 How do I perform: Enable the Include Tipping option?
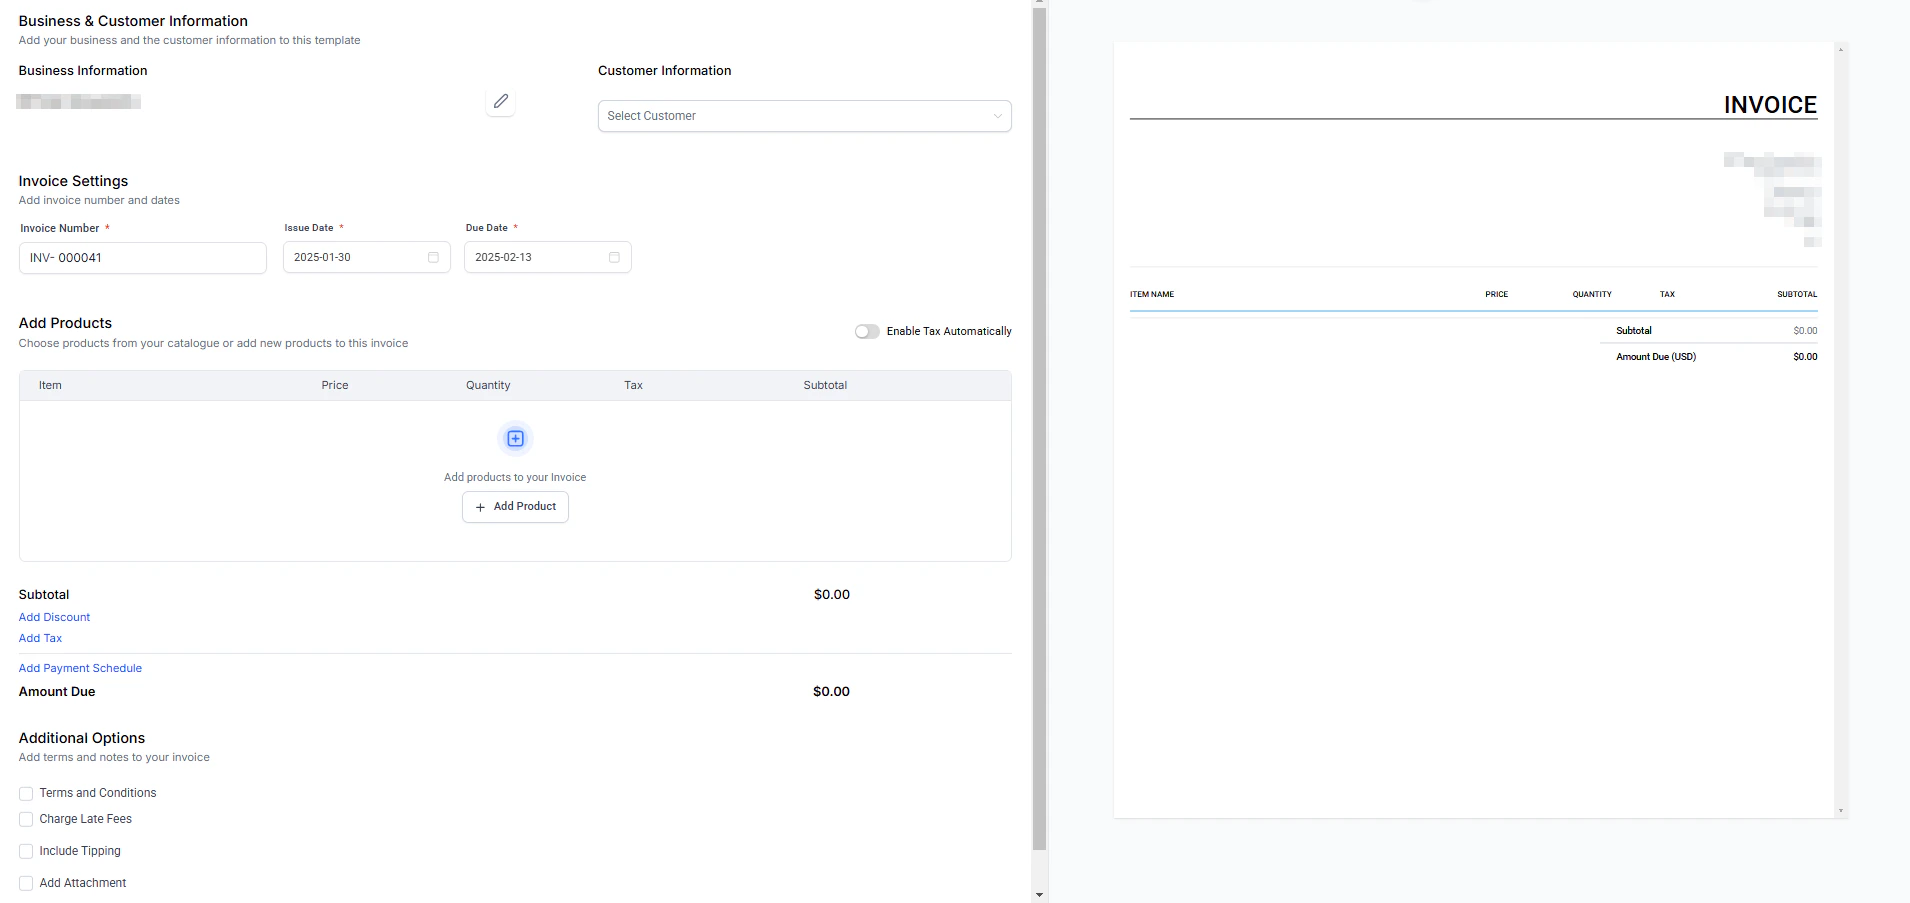25,851
